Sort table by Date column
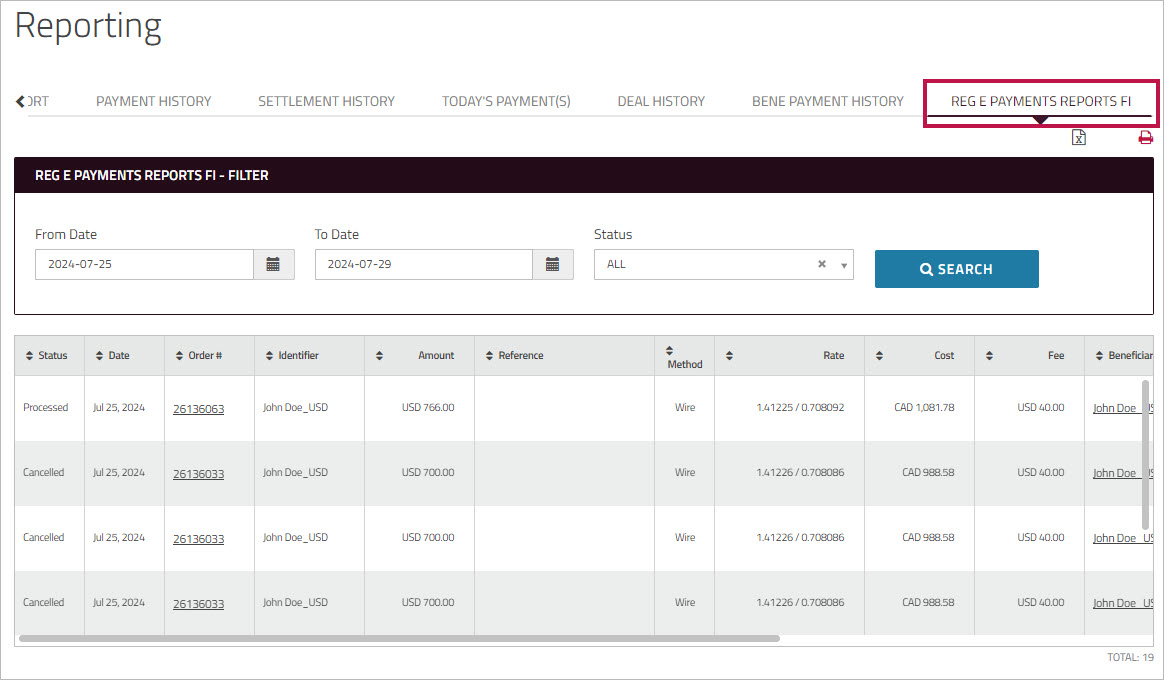The height and width of the screenshot is (680, 1164). tap(113, 356)
